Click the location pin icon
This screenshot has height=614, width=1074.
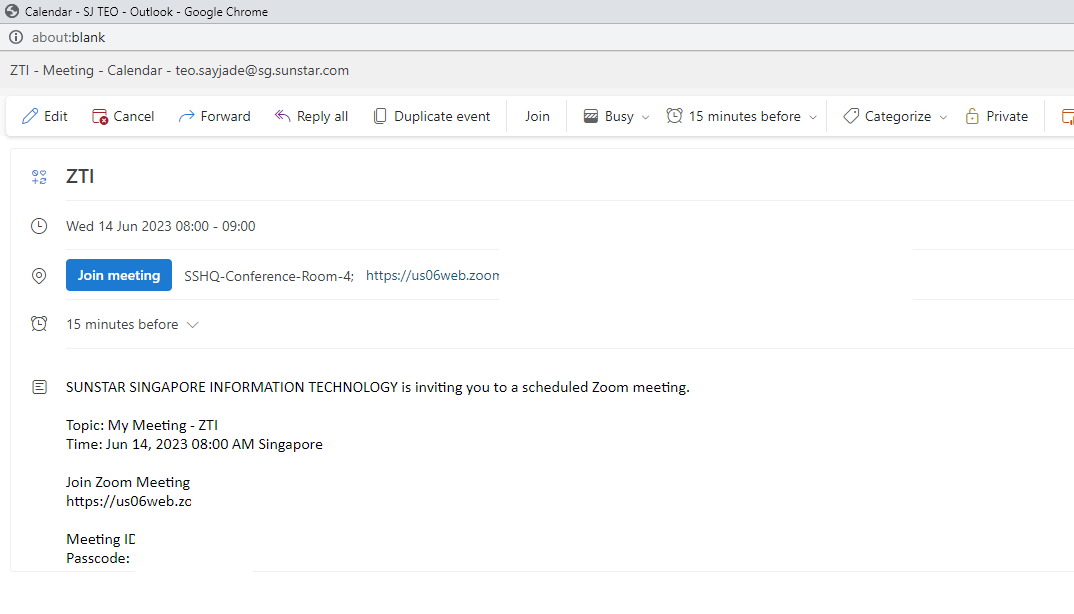click(39, 276)
